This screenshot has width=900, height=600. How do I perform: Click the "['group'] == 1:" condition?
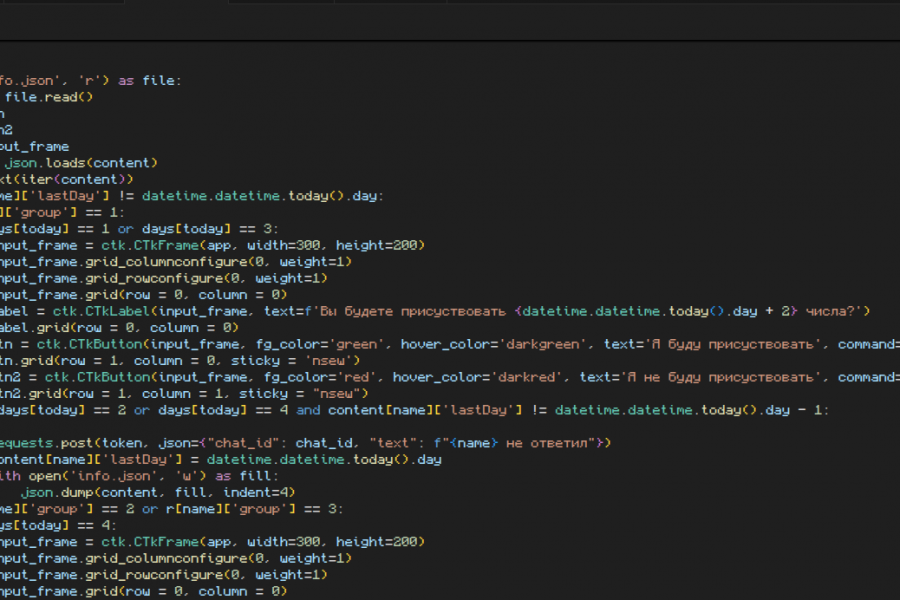click(65, 212)
